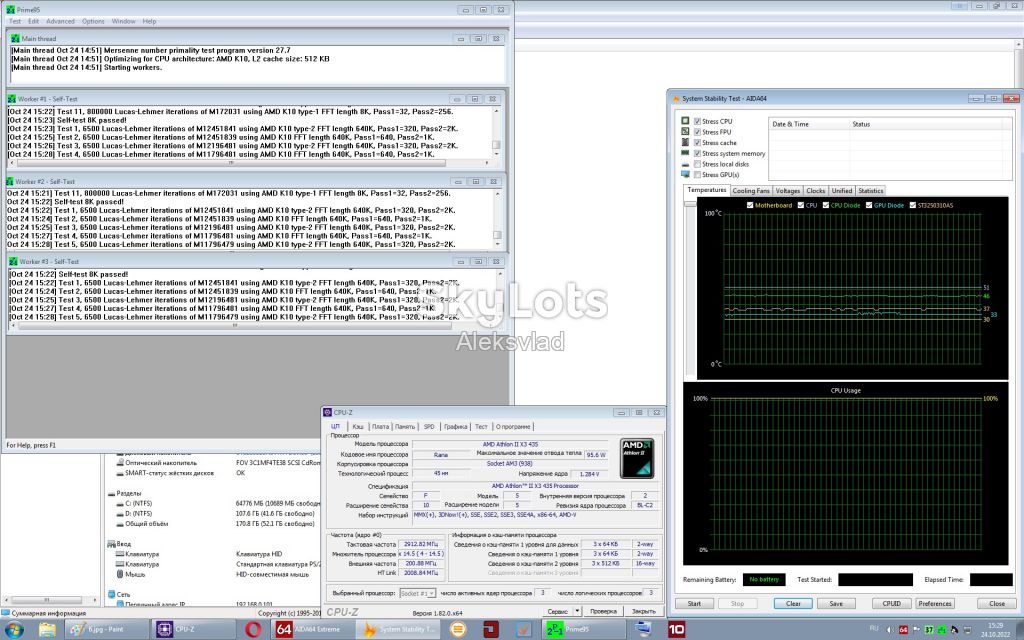Click the Start button in AIDA64
Viewport: 1024px width, 640px height.
coord(694,603)
